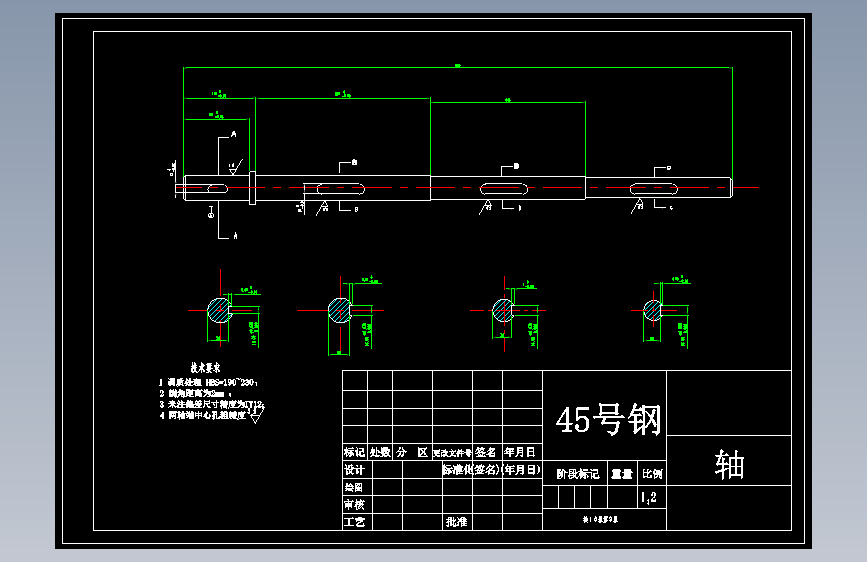Click the '处数' header cell
This screenshot has width=867, height=562.
tap(380, 452)
